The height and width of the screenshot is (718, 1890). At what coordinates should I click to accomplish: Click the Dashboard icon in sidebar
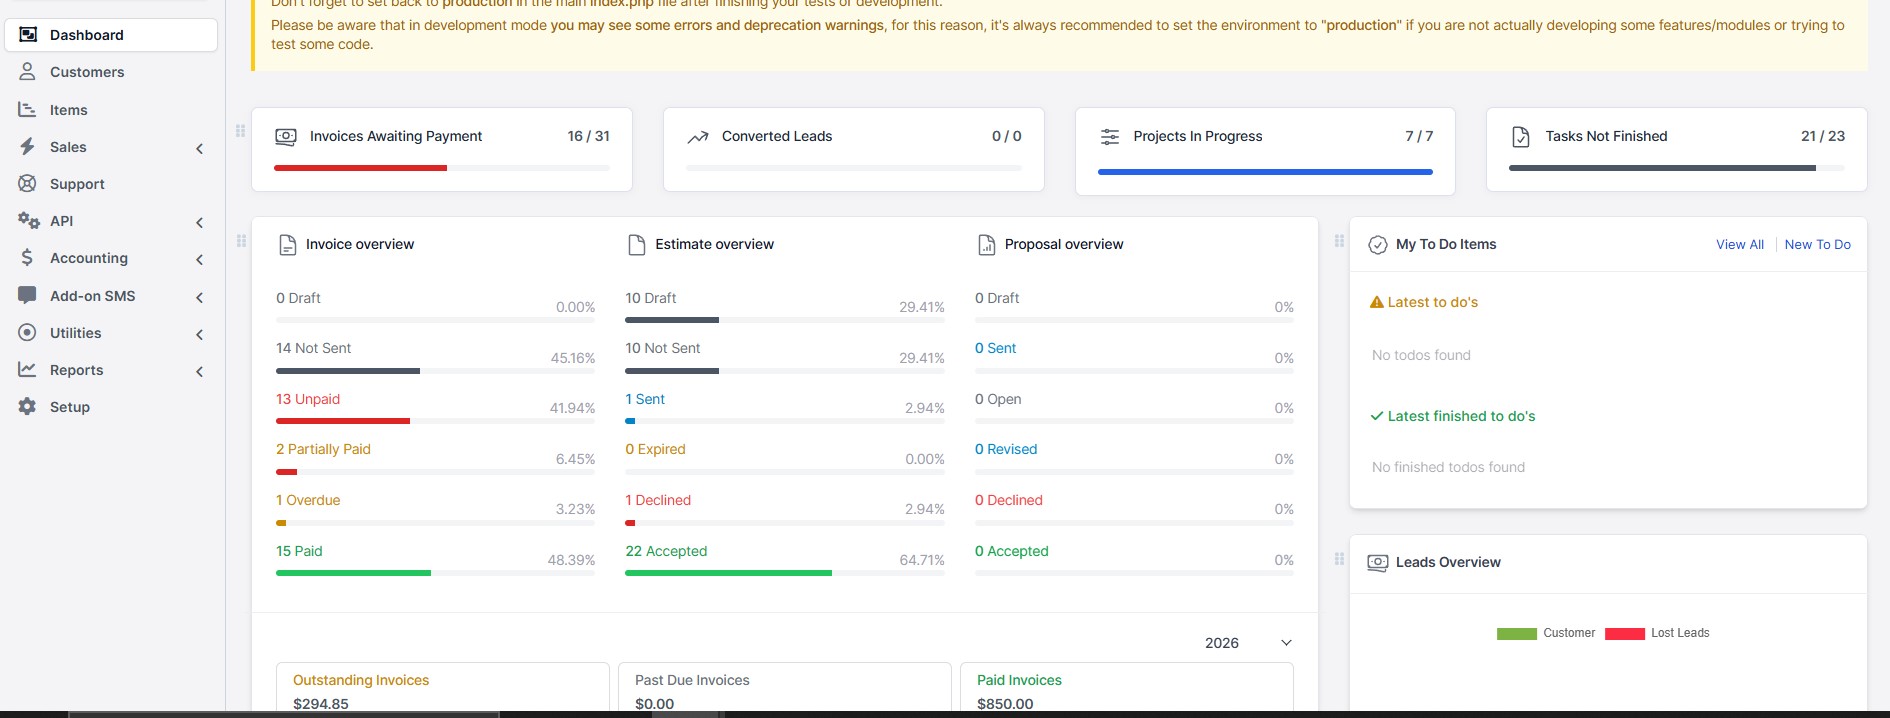[x=28, y=34]
